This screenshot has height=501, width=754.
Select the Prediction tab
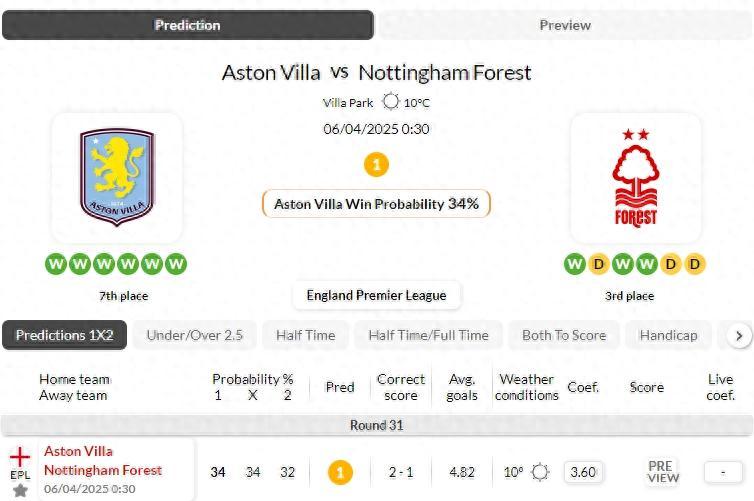pos(188,25)
